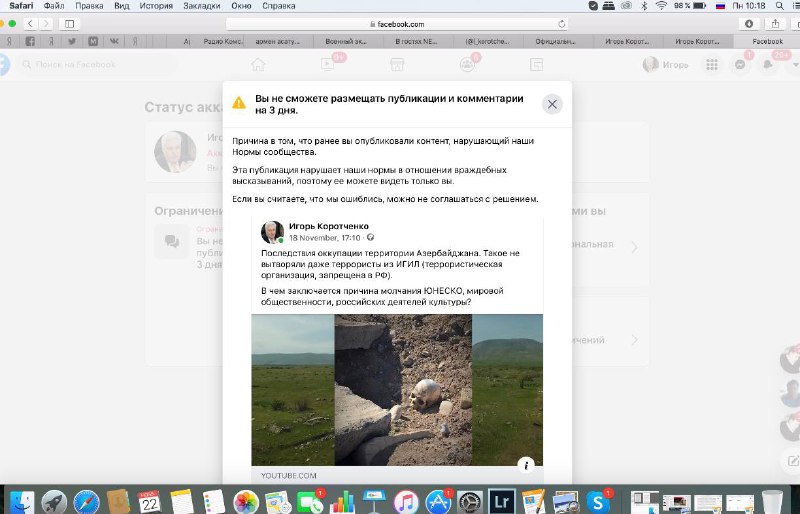This screenshot has height=514, width=800.
Task: Open the Russian flag input source menu
Action: coord(720,6)
